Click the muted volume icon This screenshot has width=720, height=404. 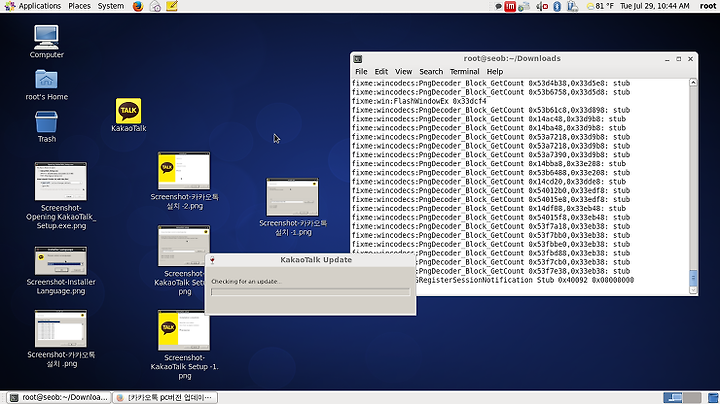[x=542, y=6]
